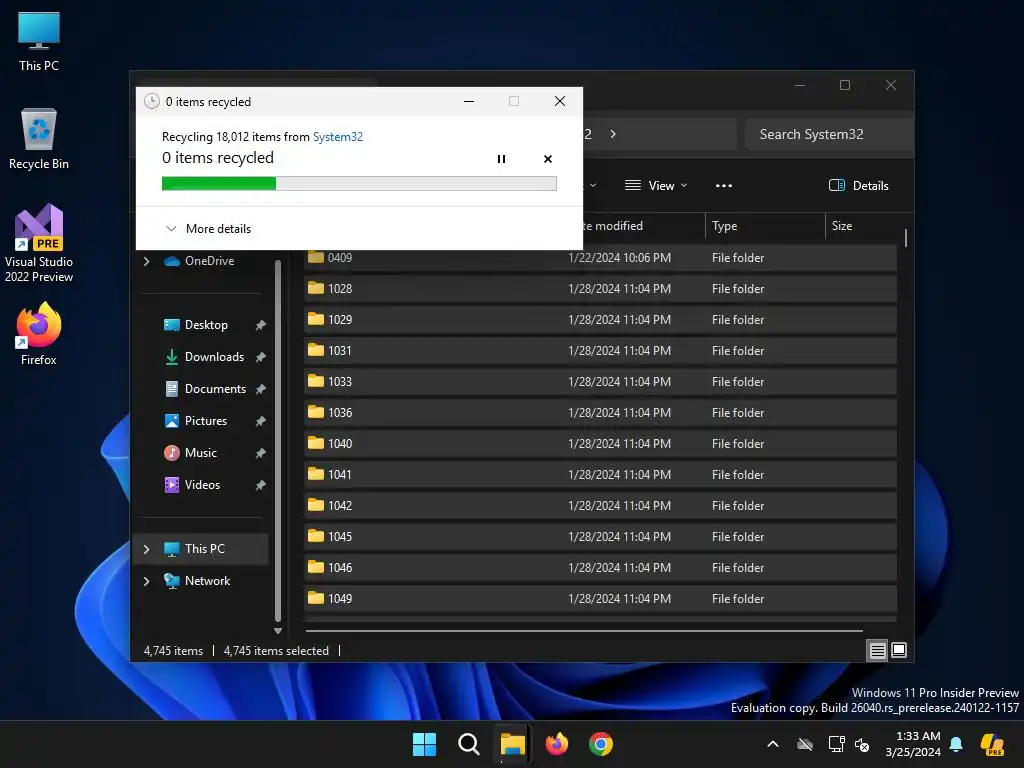The width and height of the screenshot is (1024, 768).
Task: Unpin Desktop using its pin icon
Action: [261, 325]
